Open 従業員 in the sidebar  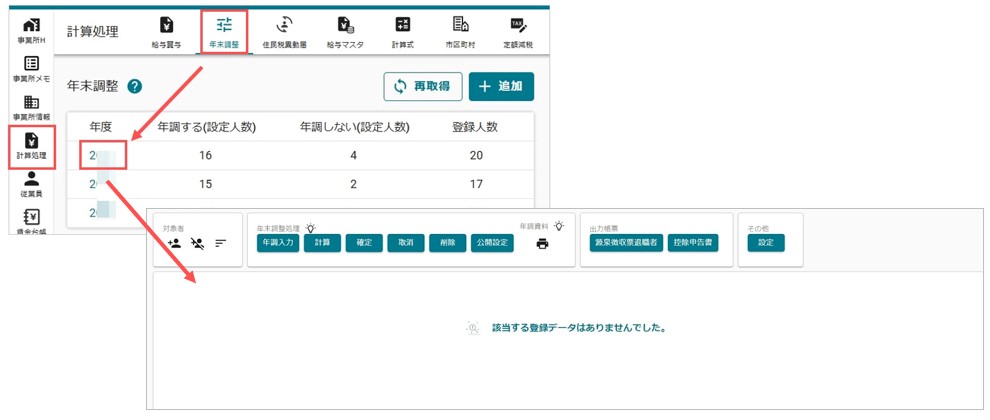32,184
